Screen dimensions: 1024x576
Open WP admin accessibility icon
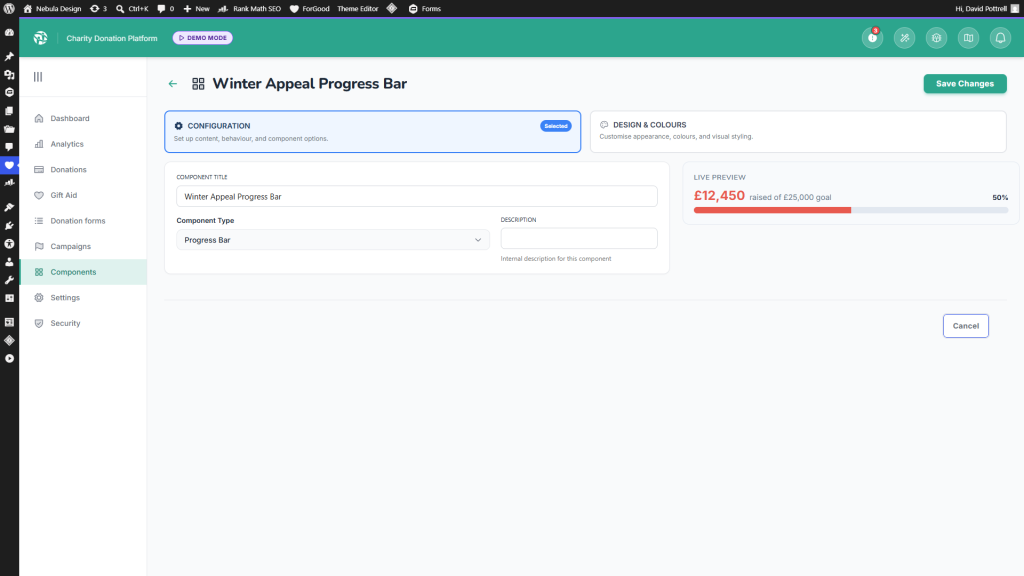pyautogui.click(x=9, y=244)
